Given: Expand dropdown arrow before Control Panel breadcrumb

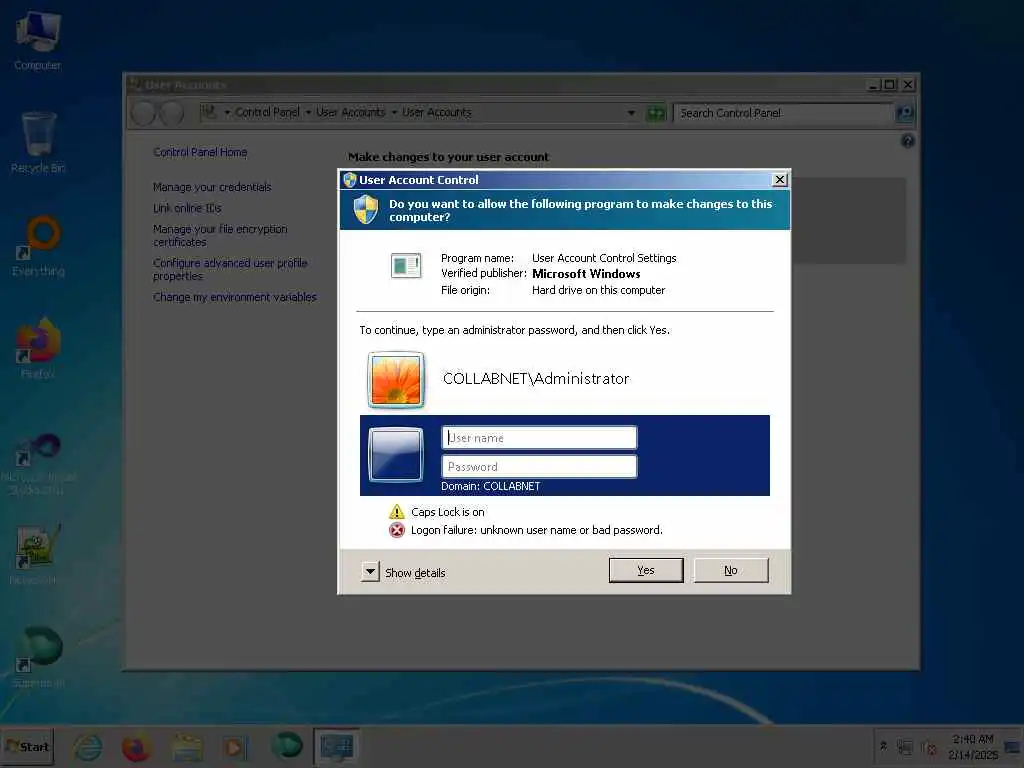Looking at the screenshot, I should 227,112.
